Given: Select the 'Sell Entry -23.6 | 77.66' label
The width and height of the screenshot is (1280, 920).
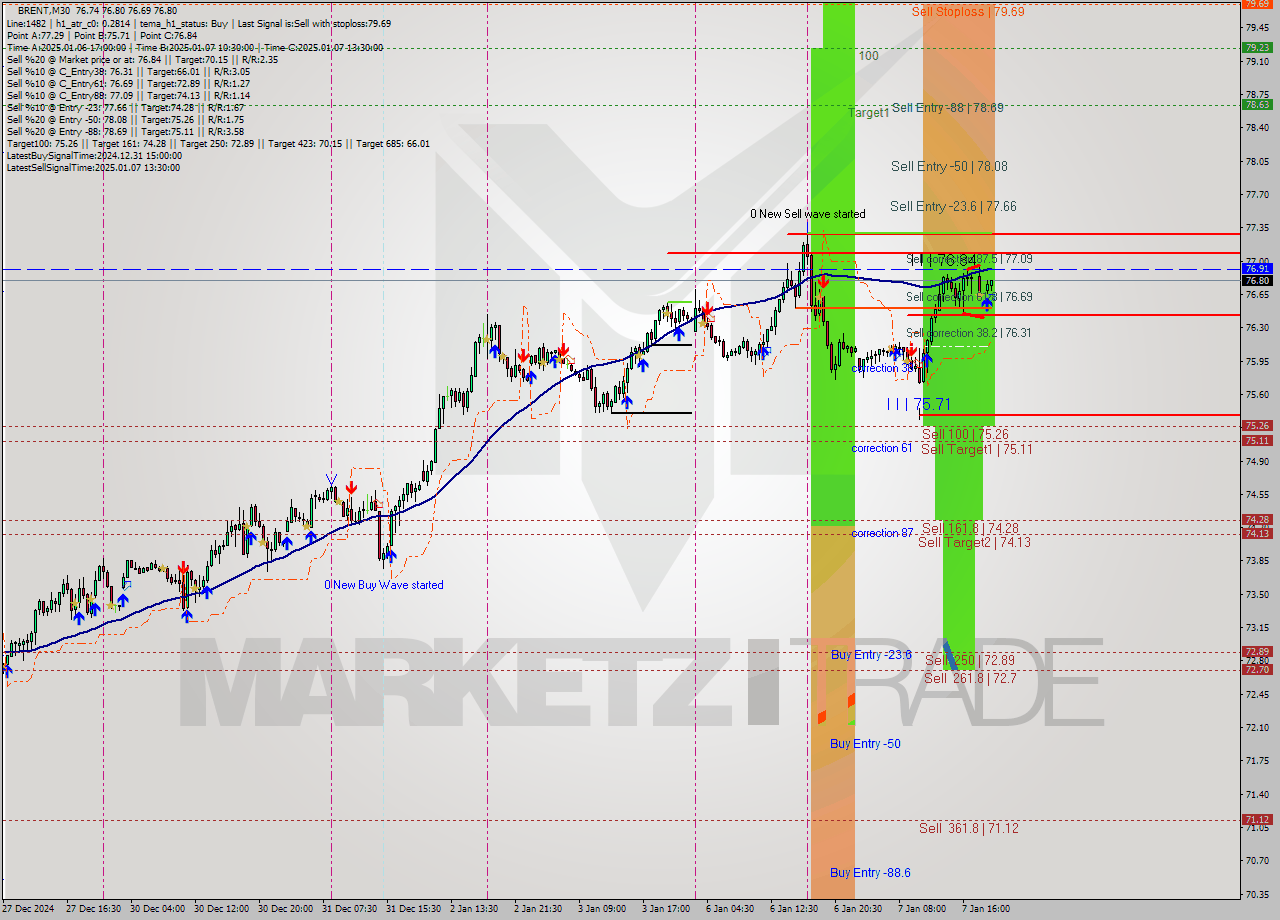Looking at the screenshot, I should pyautogui.click(x=953, y=206).
